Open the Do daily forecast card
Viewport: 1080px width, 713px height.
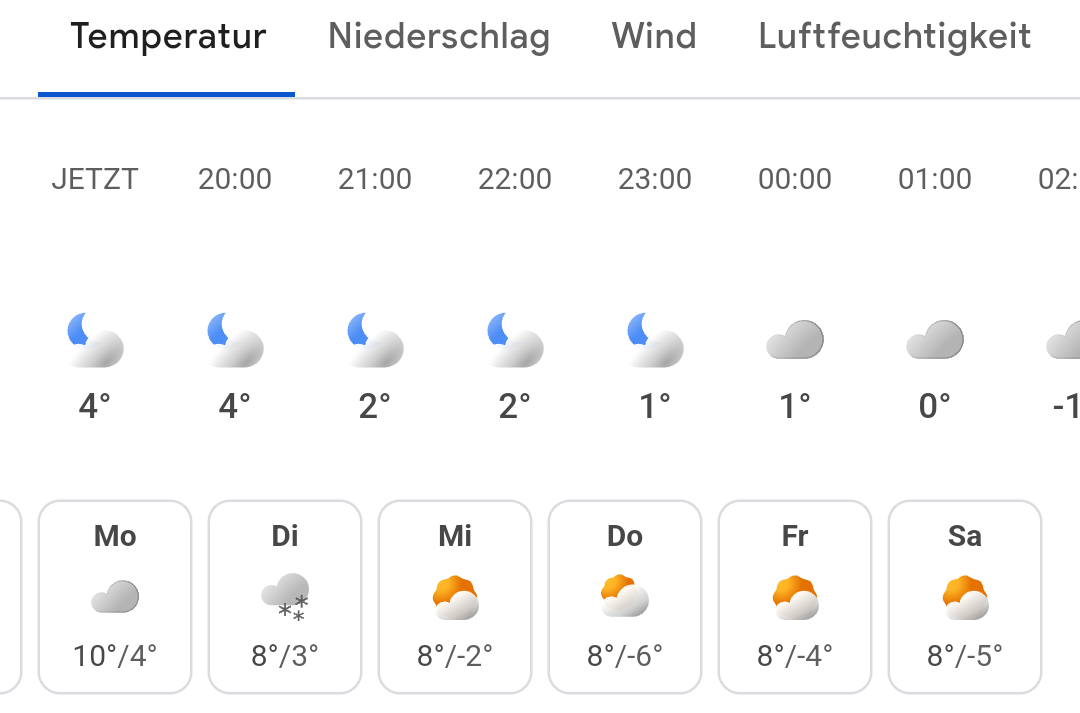point(625,597)
